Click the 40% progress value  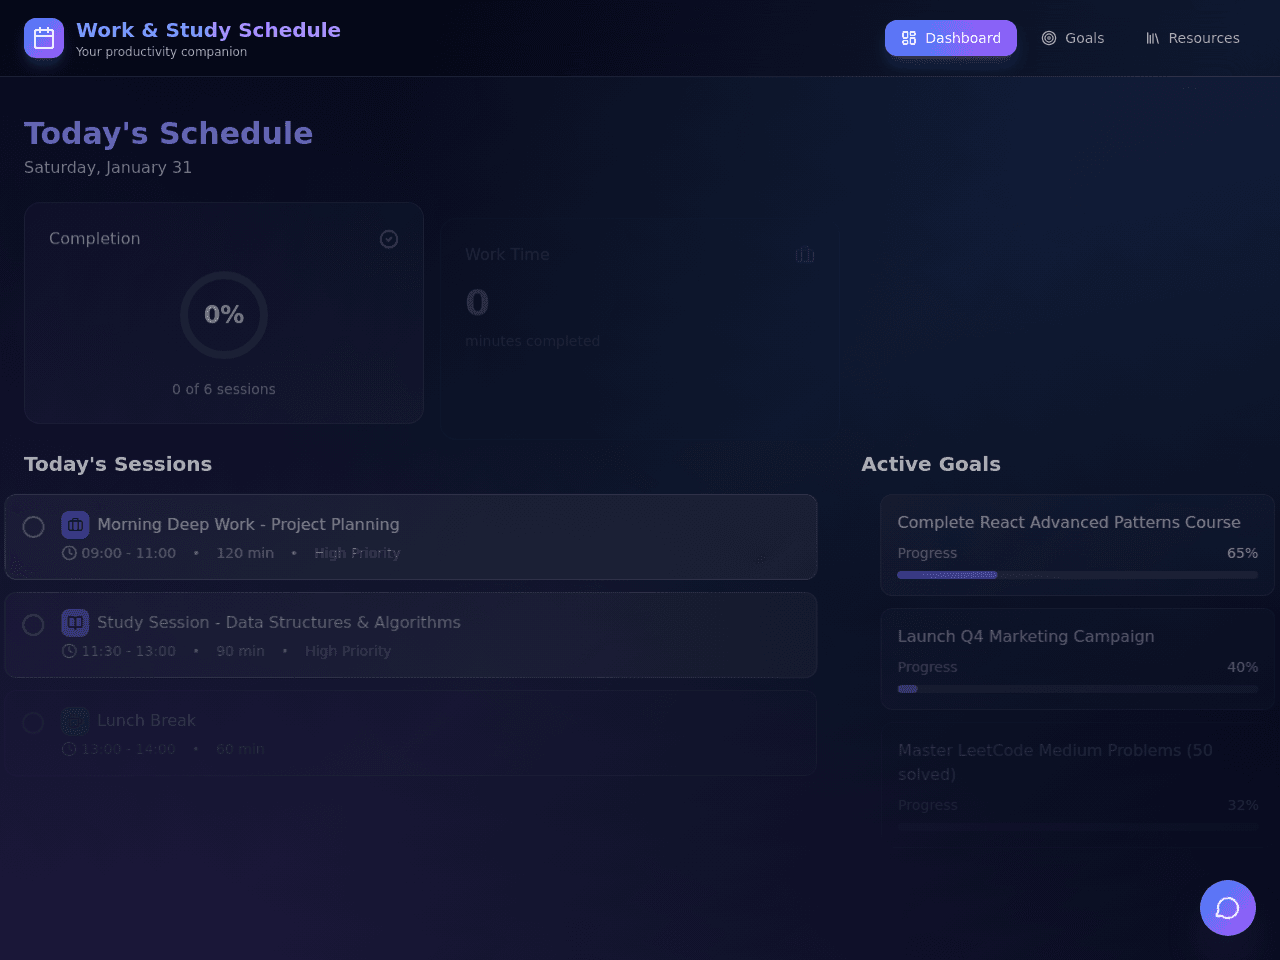(x=1242, y=667)
